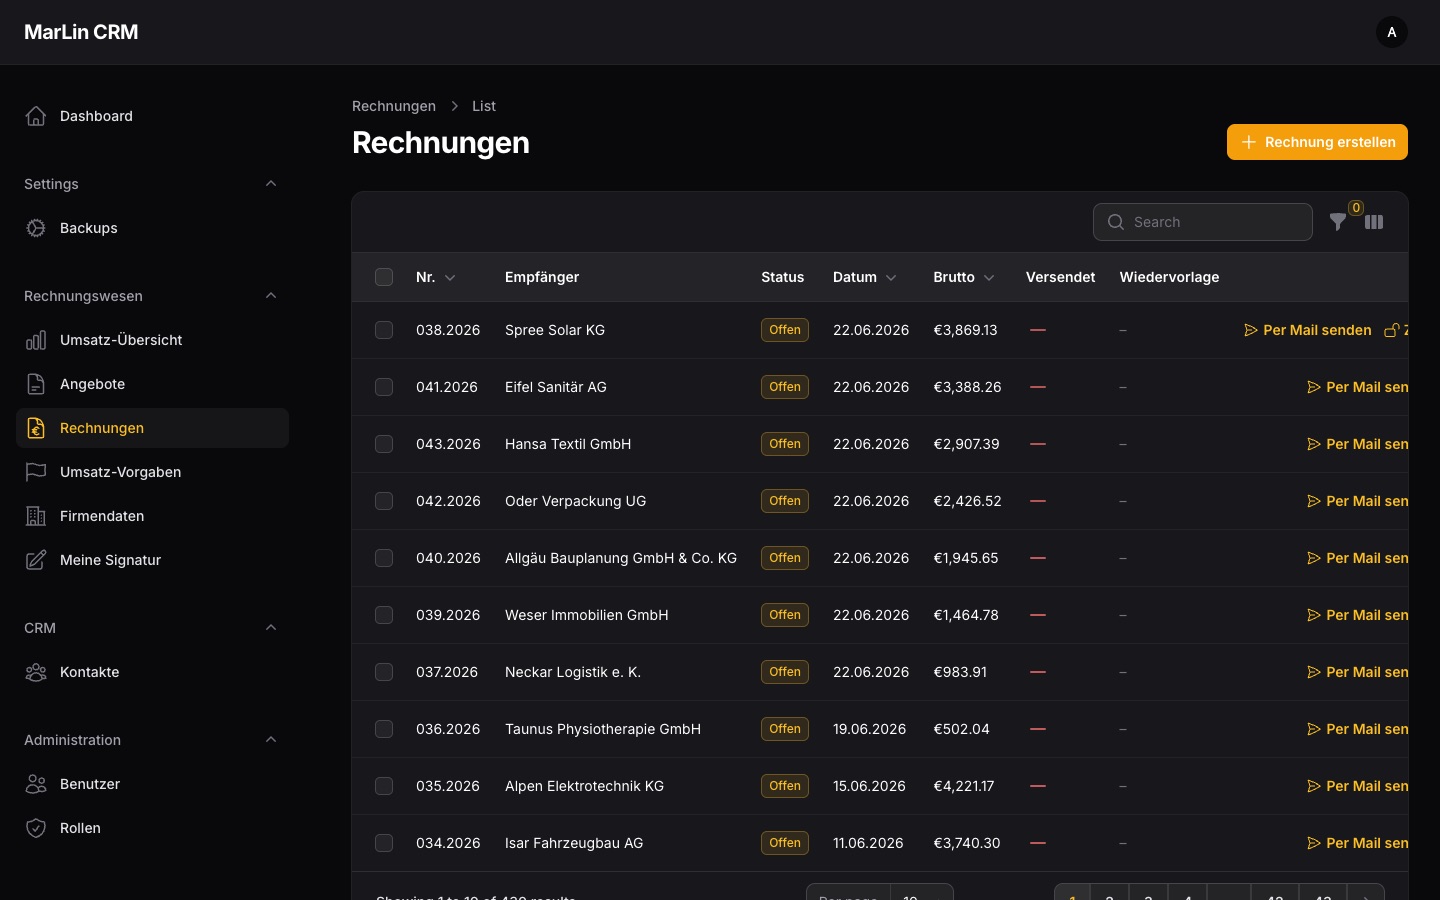The width and height of the screenshot is (1440, 900).
Task: Click the lock icon in Spree Solar KG row
Action: (1391, 330)
